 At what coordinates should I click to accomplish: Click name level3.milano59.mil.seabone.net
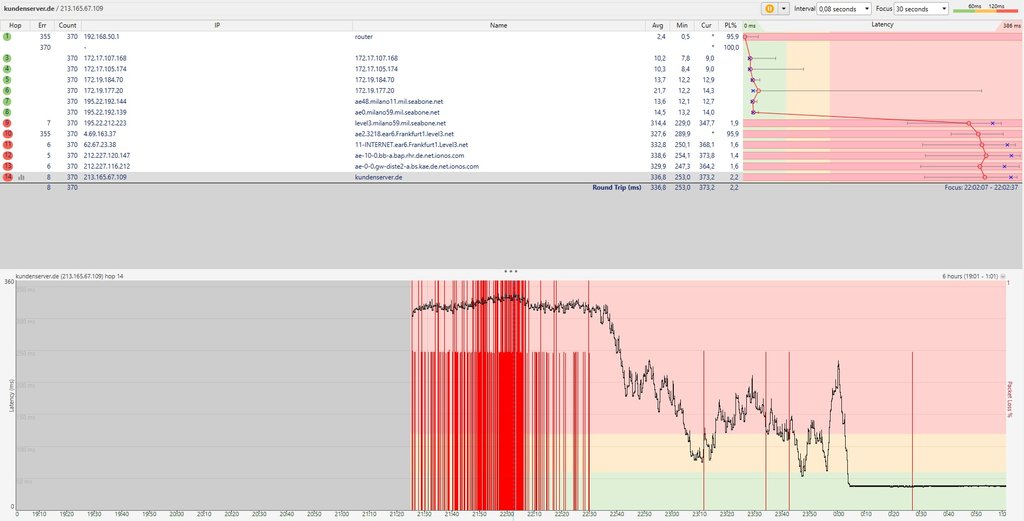pos(400,123)
